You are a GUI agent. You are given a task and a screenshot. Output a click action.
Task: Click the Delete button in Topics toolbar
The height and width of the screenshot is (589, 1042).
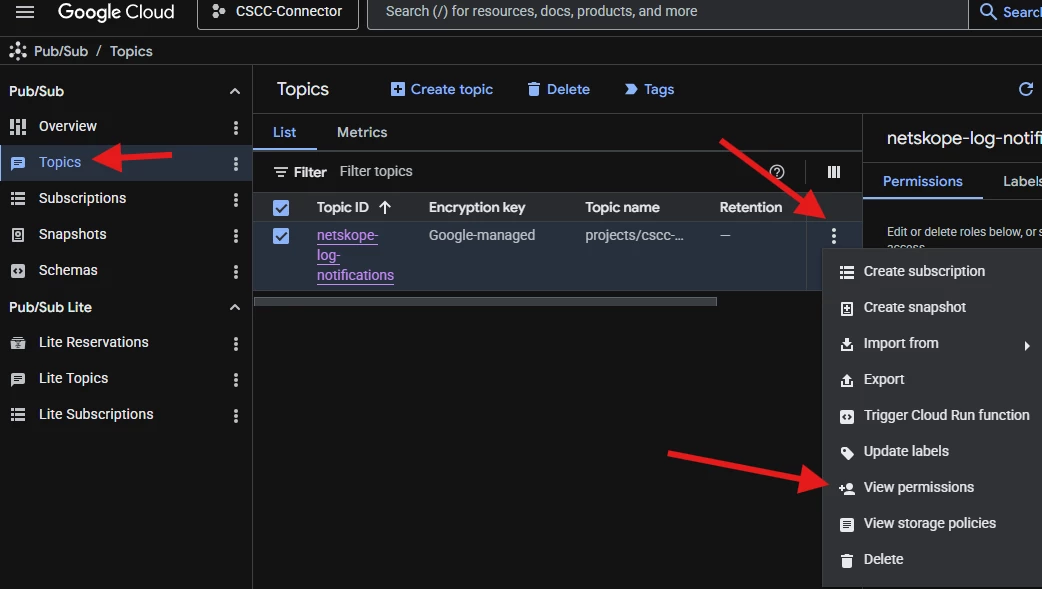(x=558, y=89)
